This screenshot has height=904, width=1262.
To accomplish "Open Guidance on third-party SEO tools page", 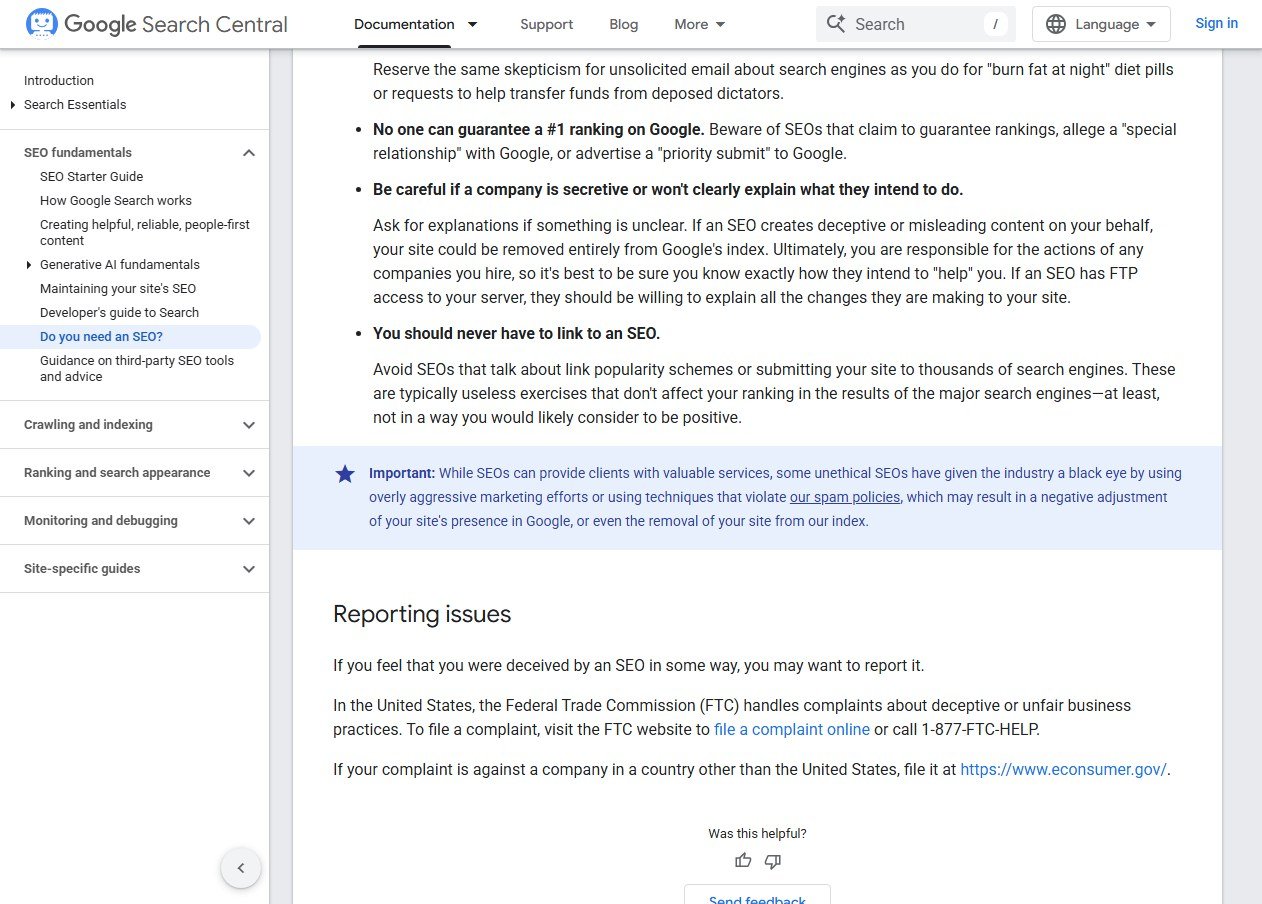I will coord(137,368).
